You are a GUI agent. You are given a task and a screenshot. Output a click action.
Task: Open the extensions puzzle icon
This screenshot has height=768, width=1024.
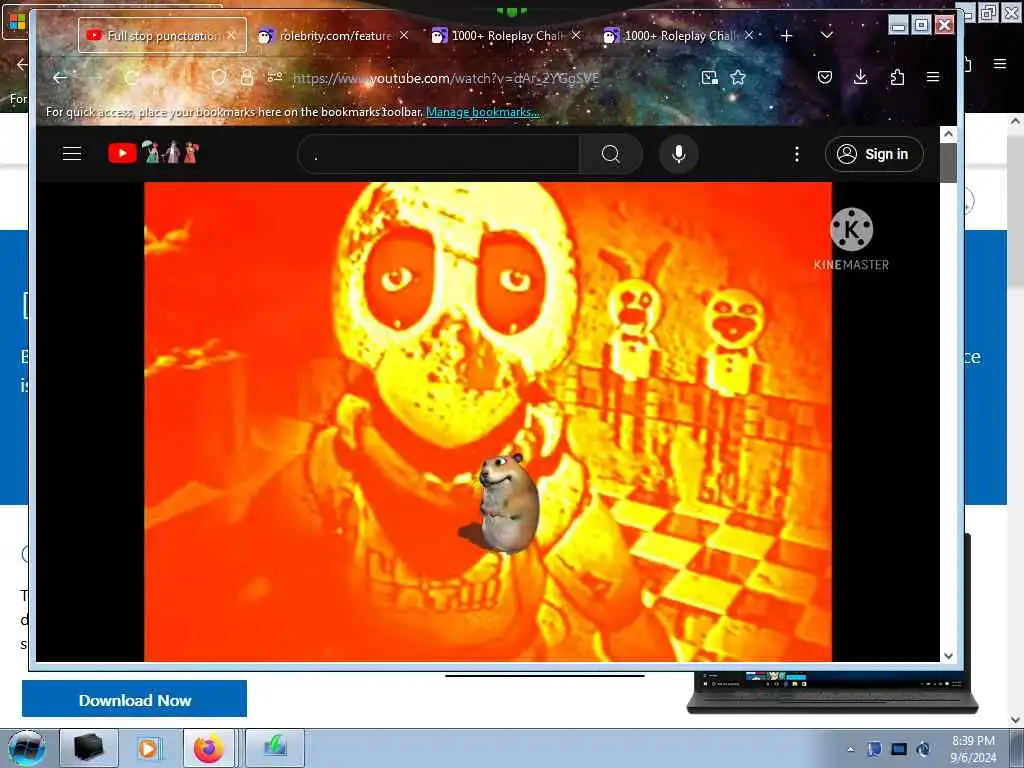tap(897, 78)
